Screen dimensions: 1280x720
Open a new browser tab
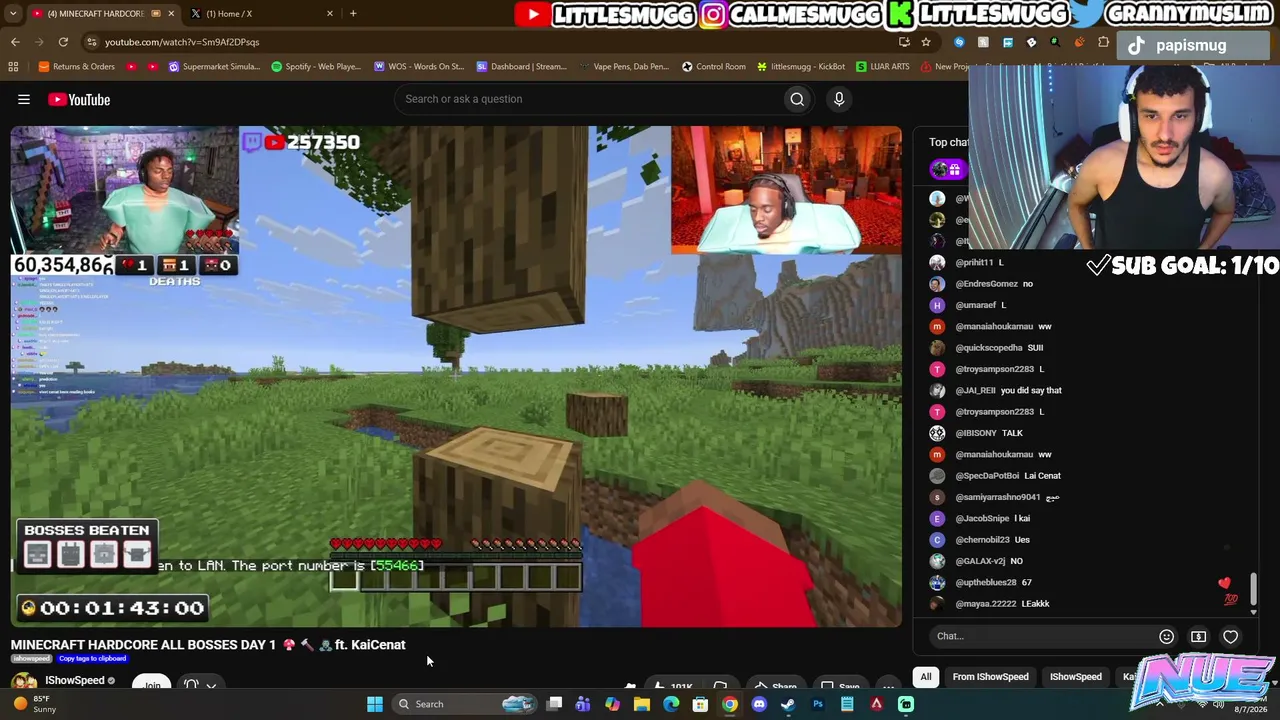(353, 13)
